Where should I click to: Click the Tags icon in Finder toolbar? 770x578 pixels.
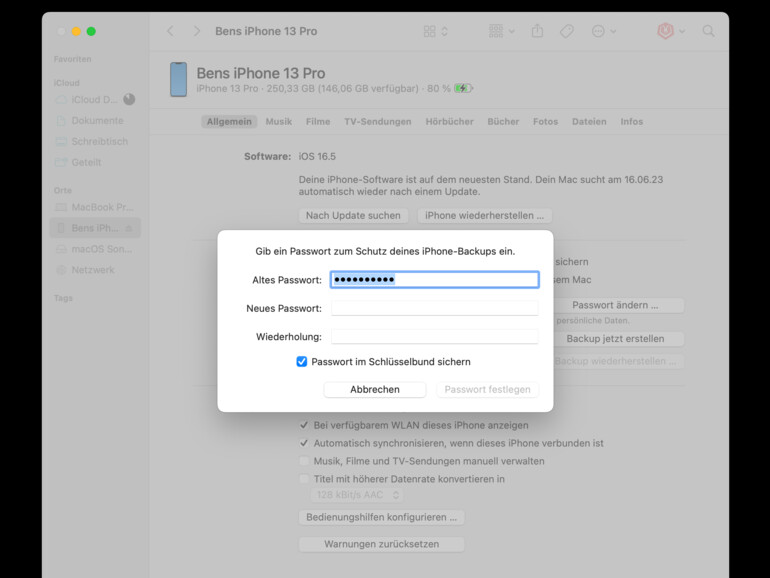coord(567,31)
